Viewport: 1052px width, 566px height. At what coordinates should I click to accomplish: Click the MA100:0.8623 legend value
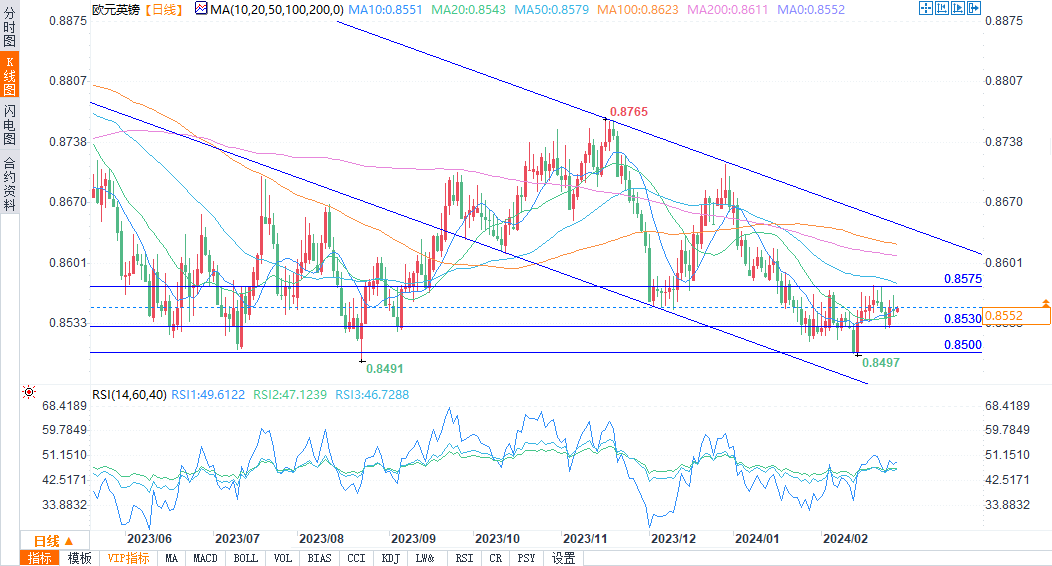coord(638,9)
